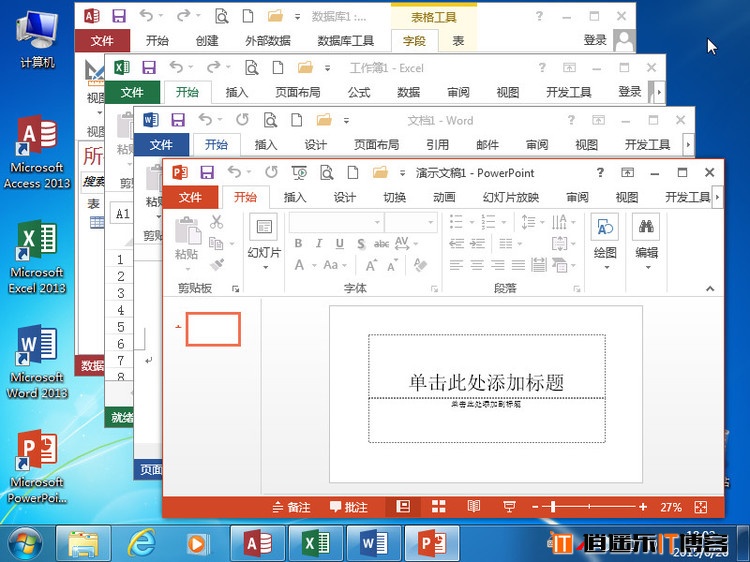Click the Save icon in Excel title bar
This screenshot has height=562, width=750.
(149, 67)
